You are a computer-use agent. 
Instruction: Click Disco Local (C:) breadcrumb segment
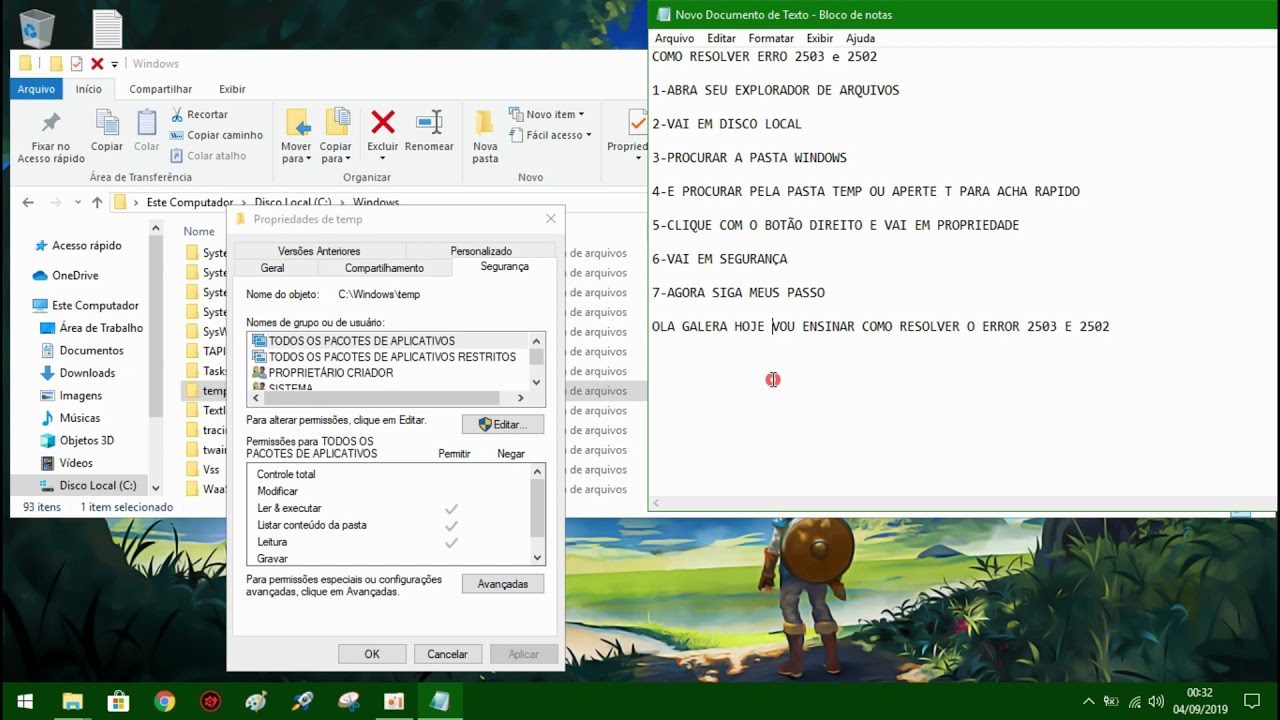(293, 203)
